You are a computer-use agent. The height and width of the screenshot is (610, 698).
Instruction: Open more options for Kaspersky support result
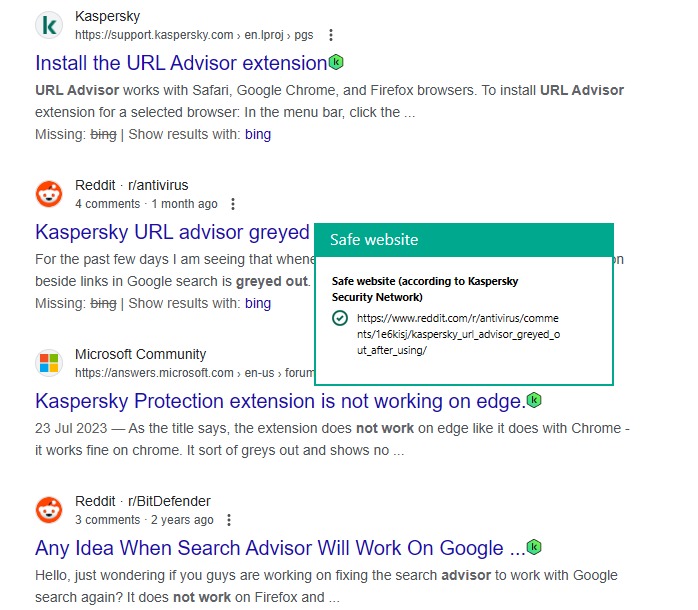pos(331,35)
